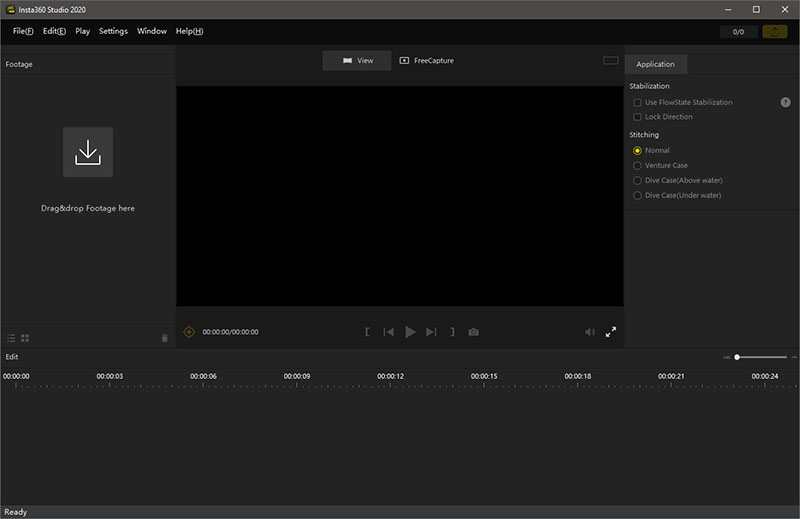Take a snapshot with camera icon
Image resolution: width=800 pixels, height=519 pixels.
point(473,332)
